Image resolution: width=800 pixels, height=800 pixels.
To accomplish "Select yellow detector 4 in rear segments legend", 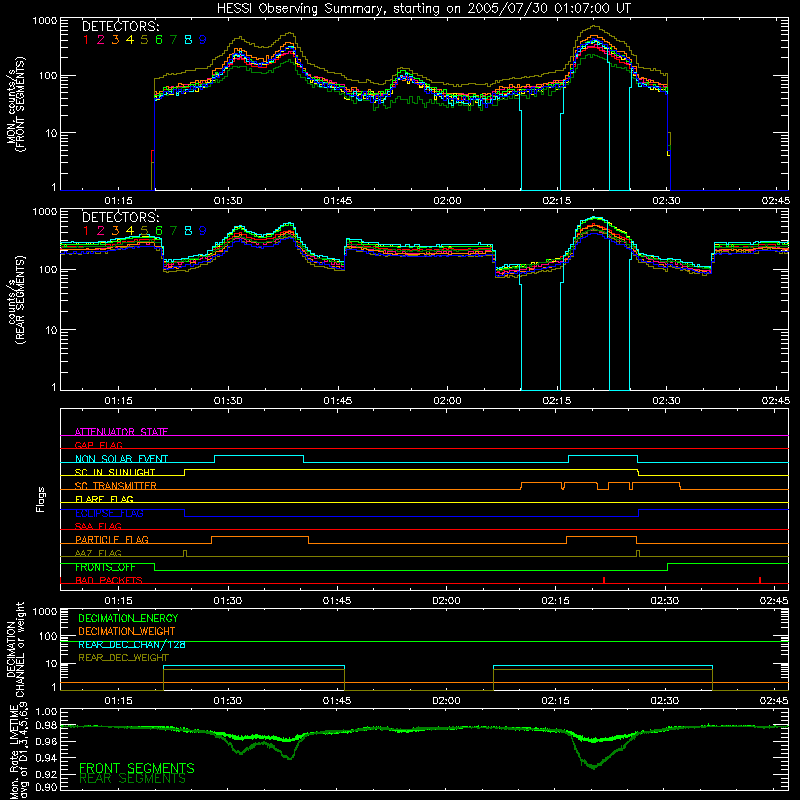I will point(130,231).
